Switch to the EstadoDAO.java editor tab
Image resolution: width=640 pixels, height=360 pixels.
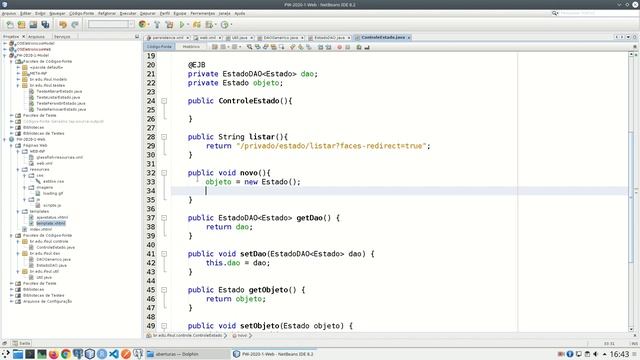[x=329, y=38]
